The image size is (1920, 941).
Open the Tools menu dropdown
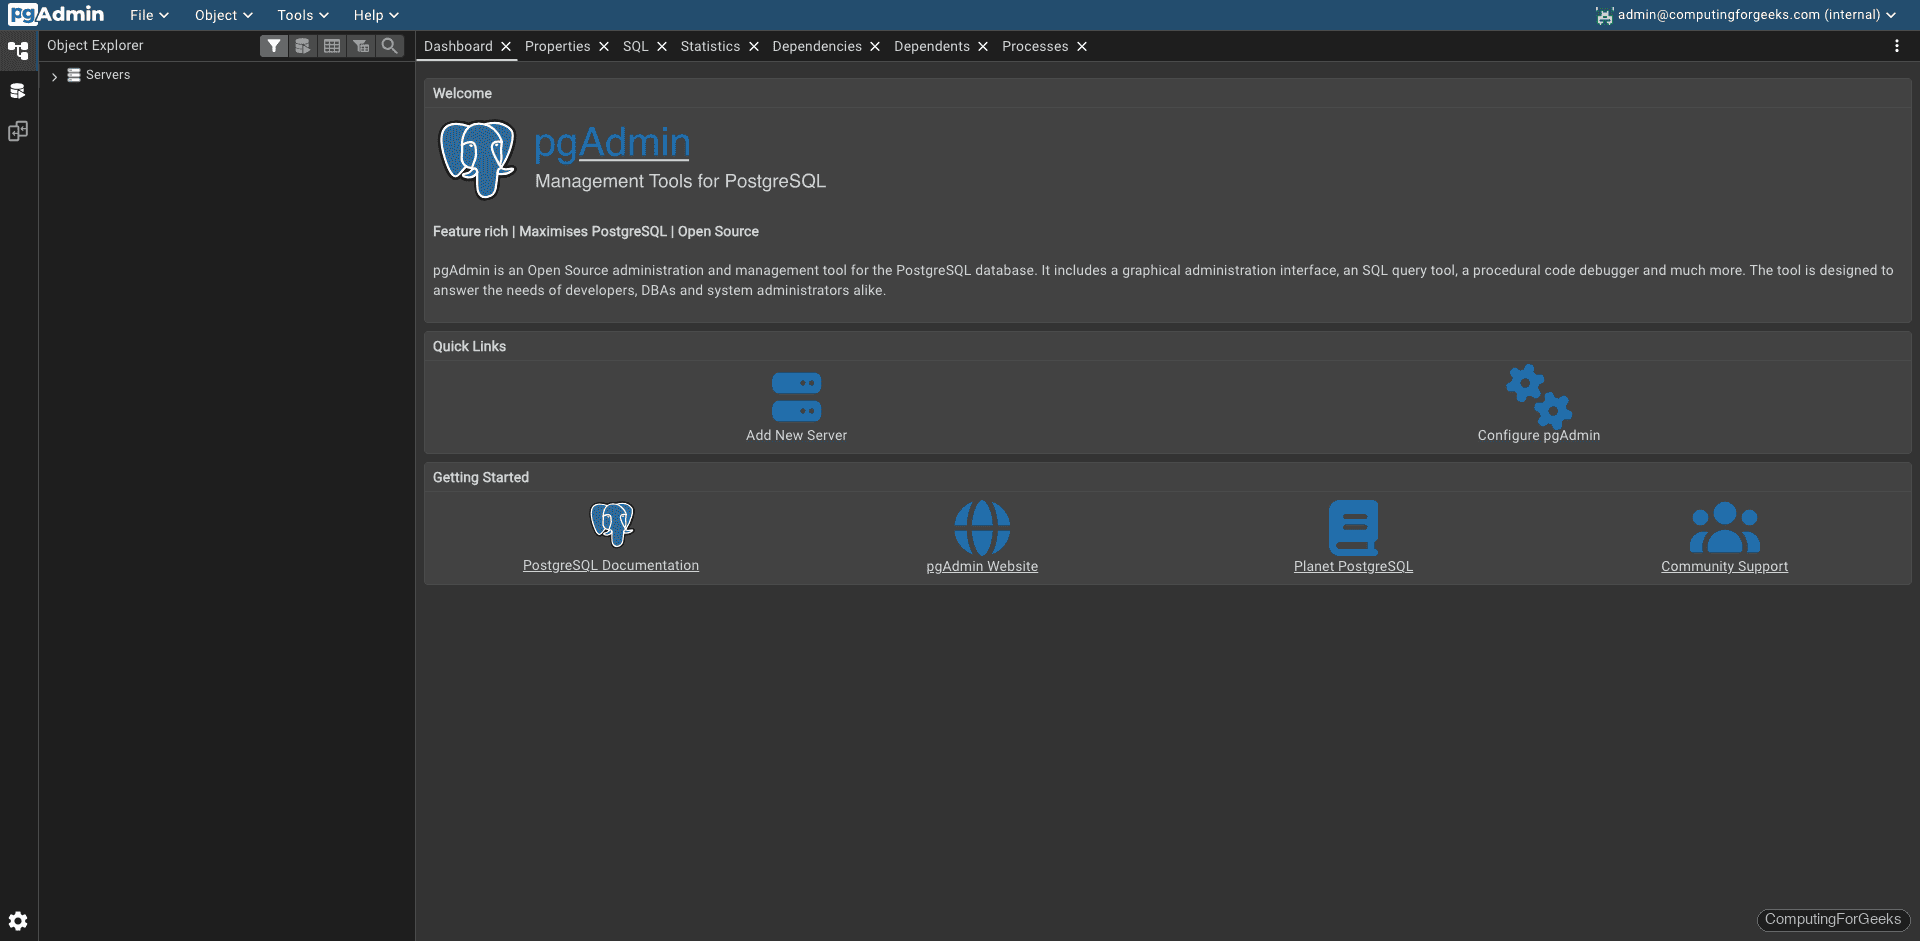click(301, 14)
